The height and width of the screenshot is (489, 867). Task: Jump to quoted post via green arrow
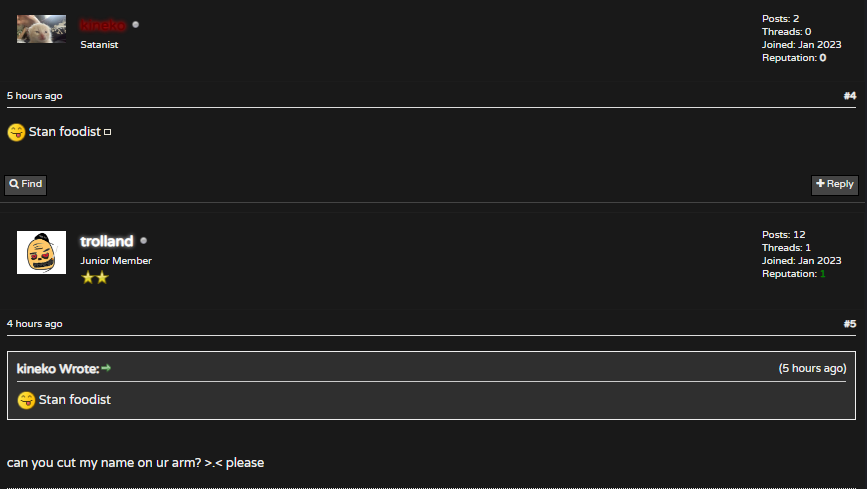[106, 368]
